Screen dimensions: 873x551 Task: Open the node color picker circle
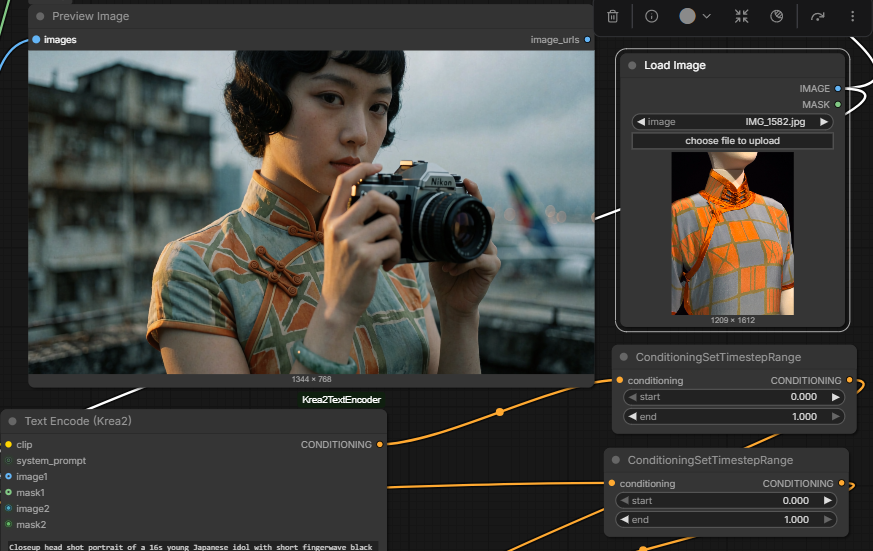[x=688, y=16]
